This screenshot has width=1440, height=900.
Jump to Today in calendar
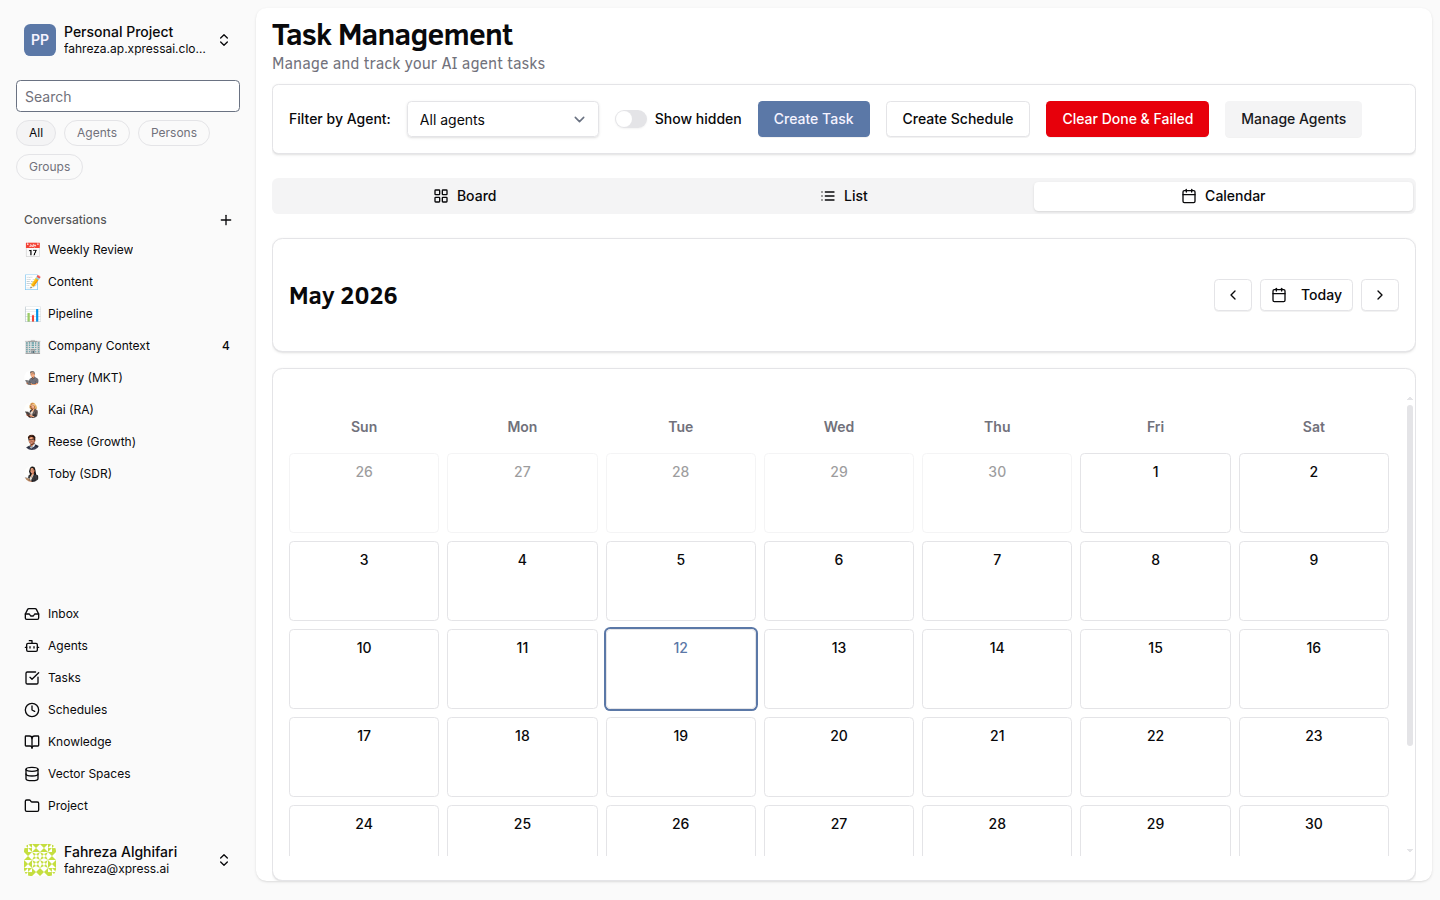(1306, 295)
